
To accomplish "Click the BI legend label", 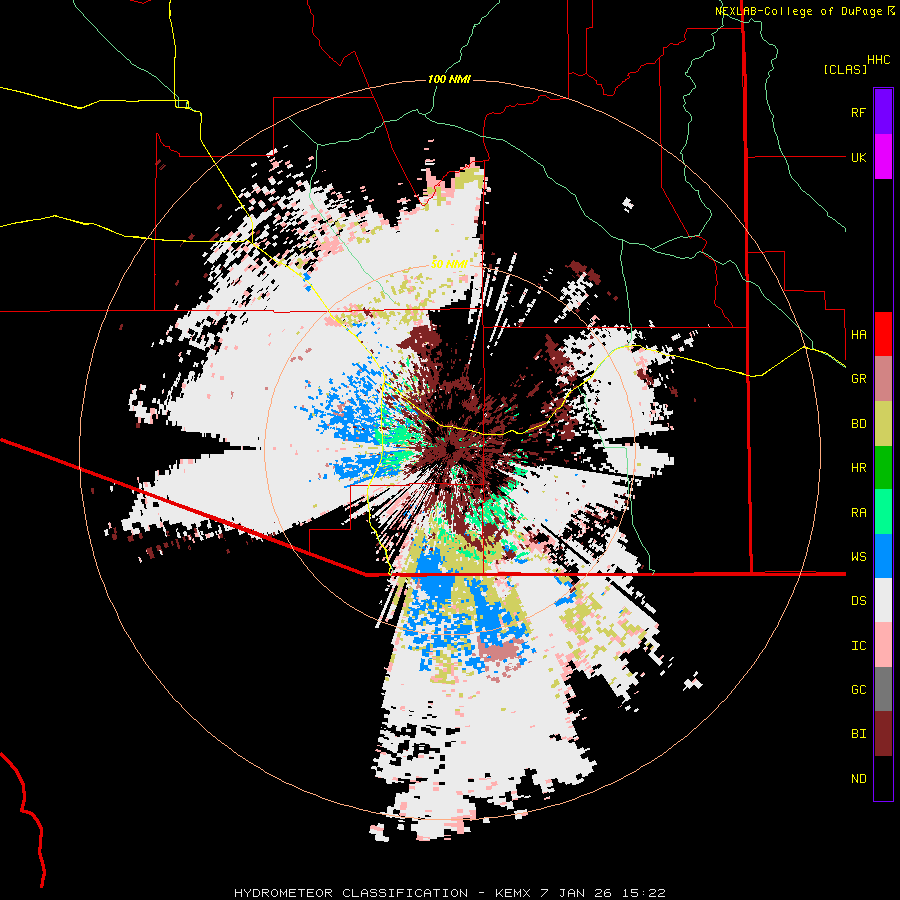I will pyautogui.click(x=858, y=734).
